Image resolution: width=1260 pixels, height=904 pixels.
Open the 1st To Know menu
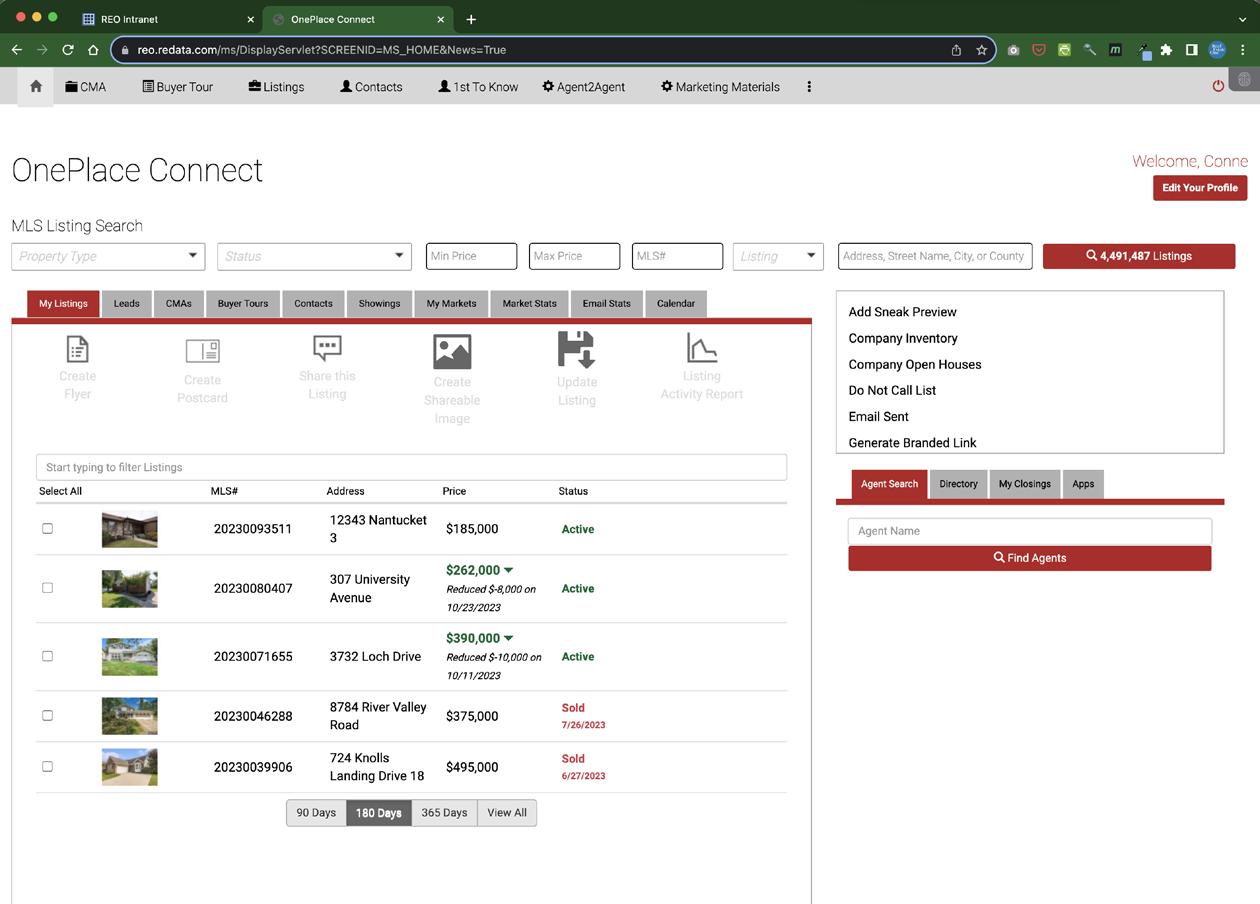(478, 87)
